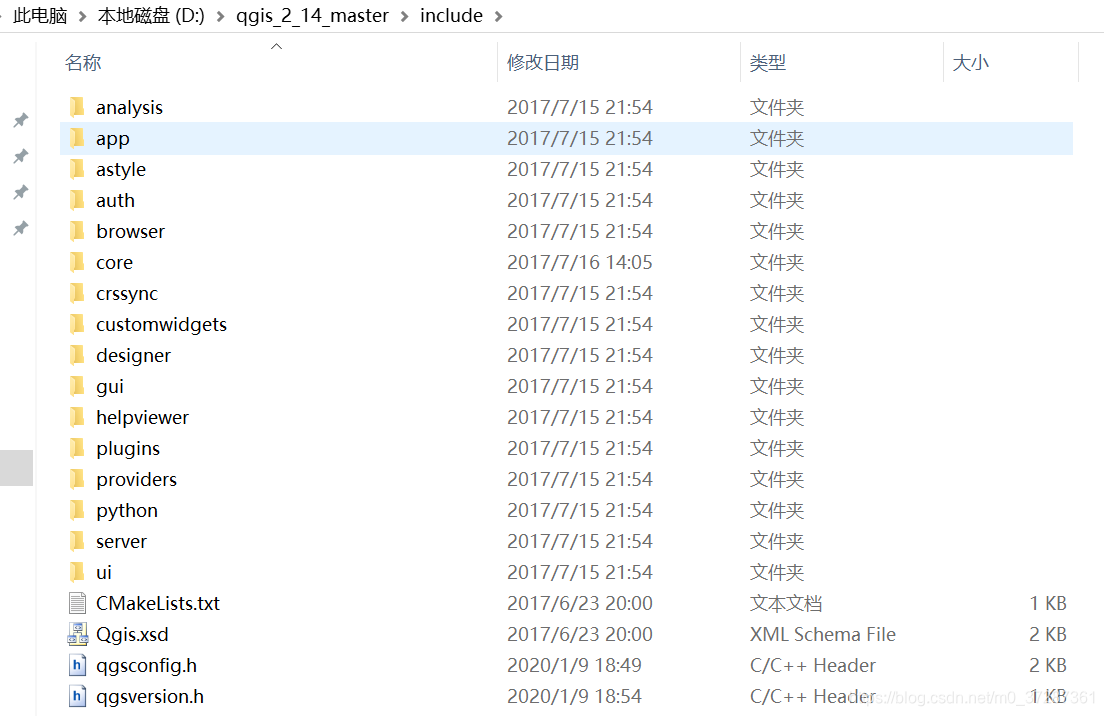Select the analysis folder icon
Screen dimensions: 1104x716
tap(77, 107)
